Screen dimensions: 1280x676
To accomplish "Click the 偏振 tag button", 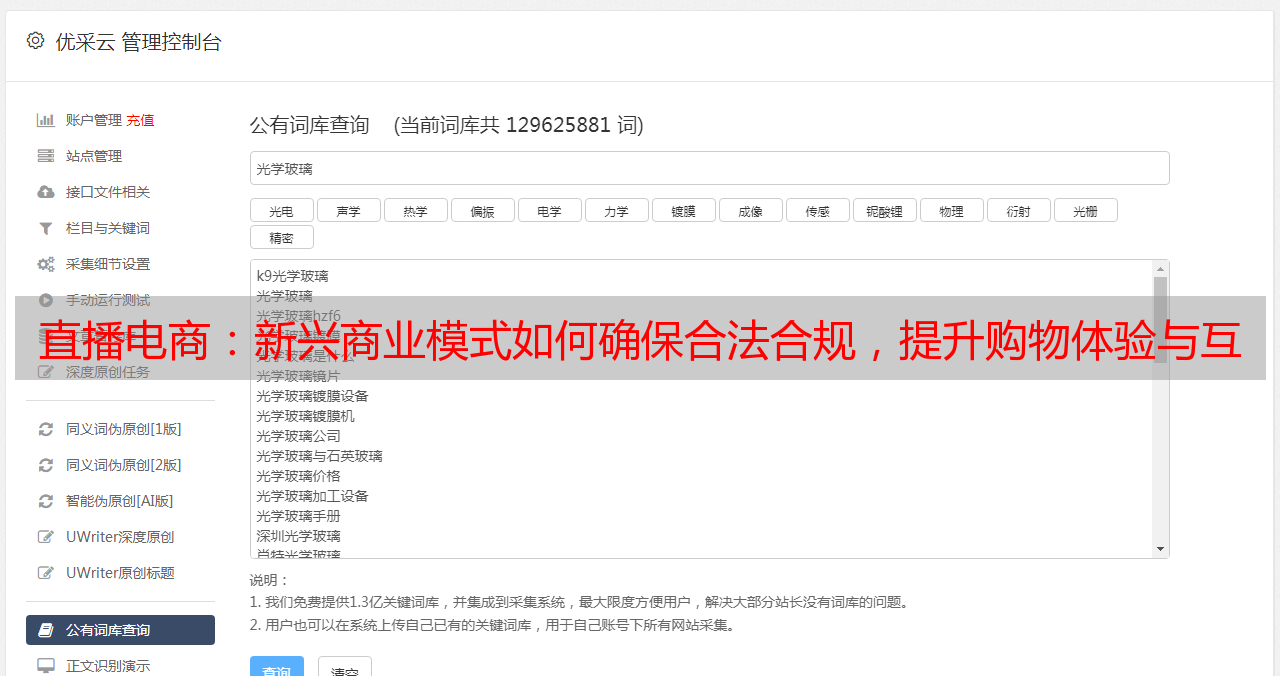I will tap(483, 210).
